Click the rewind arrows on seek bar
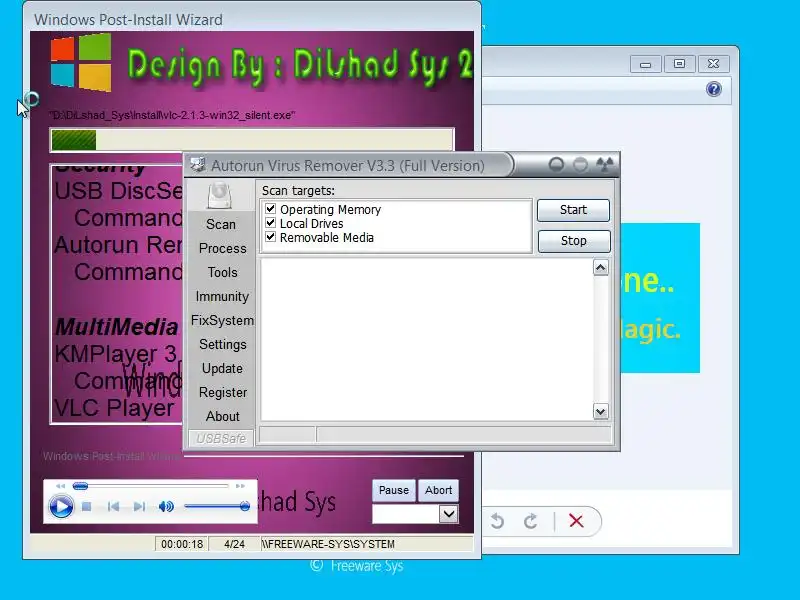800x600 pixels. (60, 486)
